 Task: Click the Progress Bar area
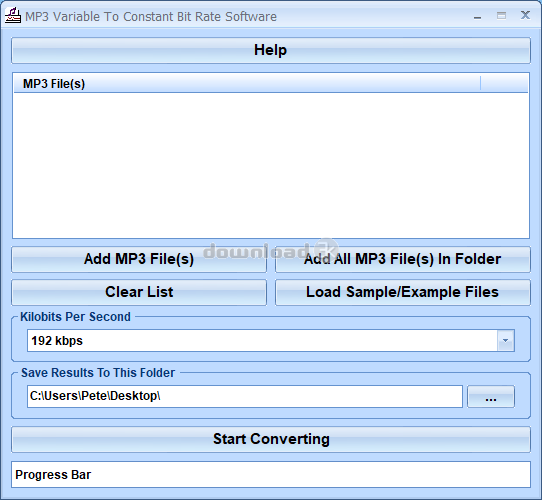(271, 475)
